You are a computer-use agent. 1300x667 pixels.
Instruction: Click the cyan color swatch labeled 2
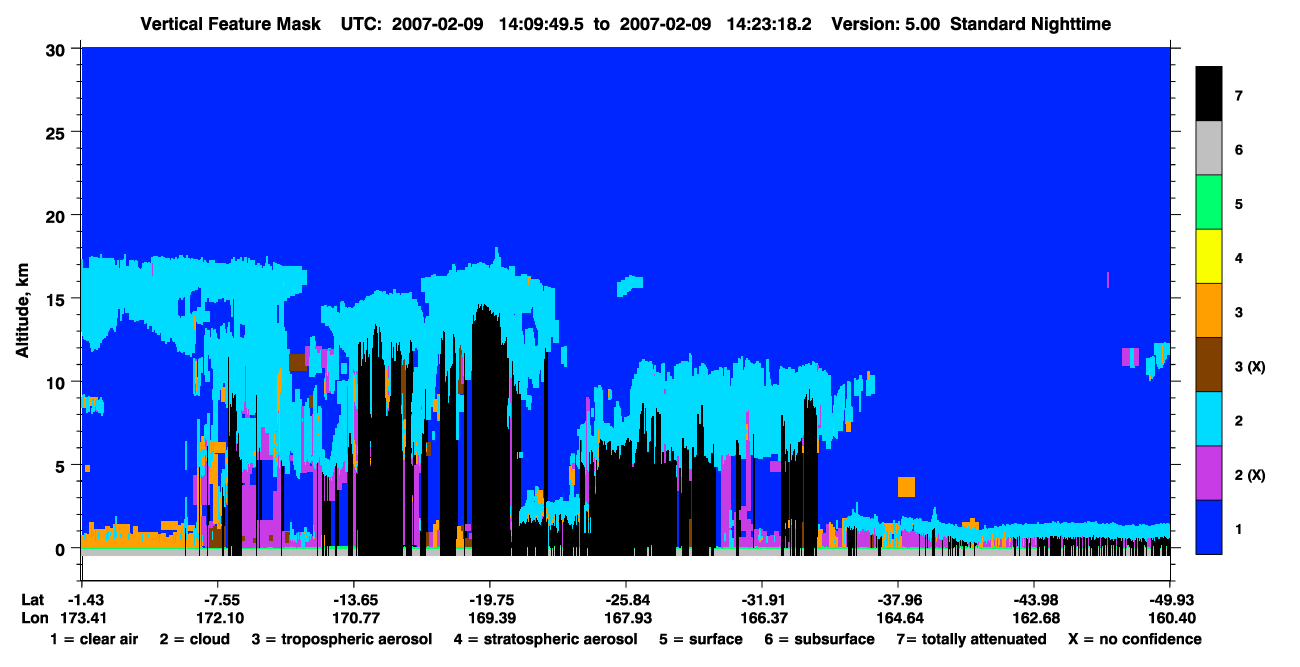click(1209, 419)
